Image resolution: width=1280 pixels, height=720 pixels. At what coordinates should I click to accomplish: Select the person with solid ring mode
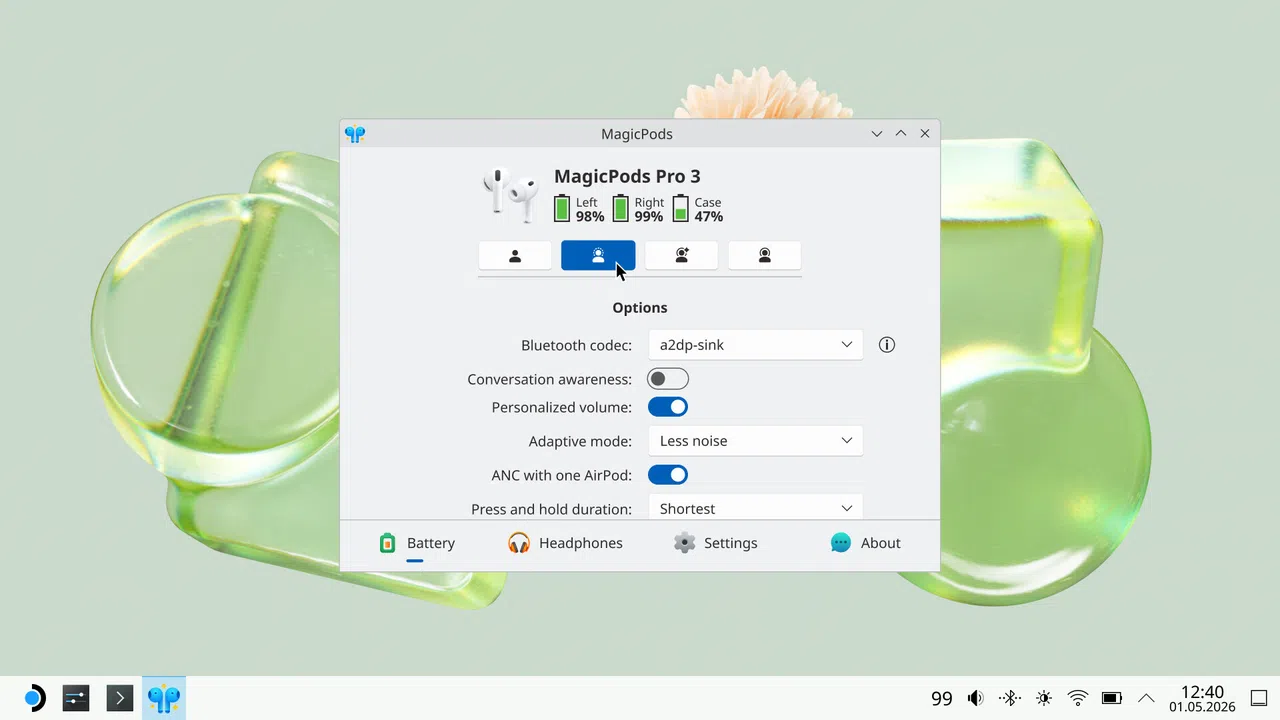click(x=764, y=256)
